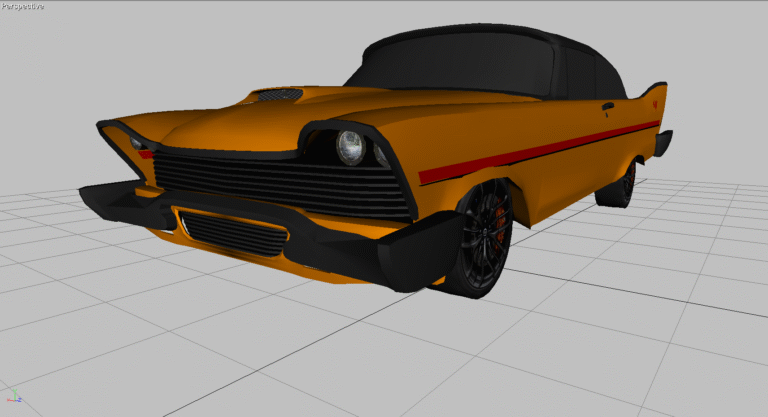Select the red front turn signal
This screenshot has height=417, width=768.
(146, 155)
